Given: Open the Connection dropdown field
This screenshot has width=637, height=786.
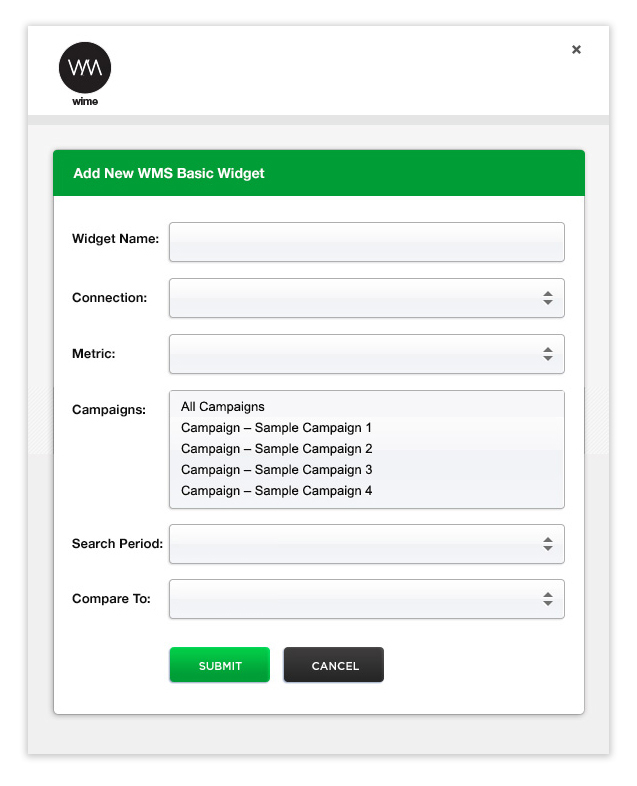Looking at the screenshot, I should coord(367,298).
